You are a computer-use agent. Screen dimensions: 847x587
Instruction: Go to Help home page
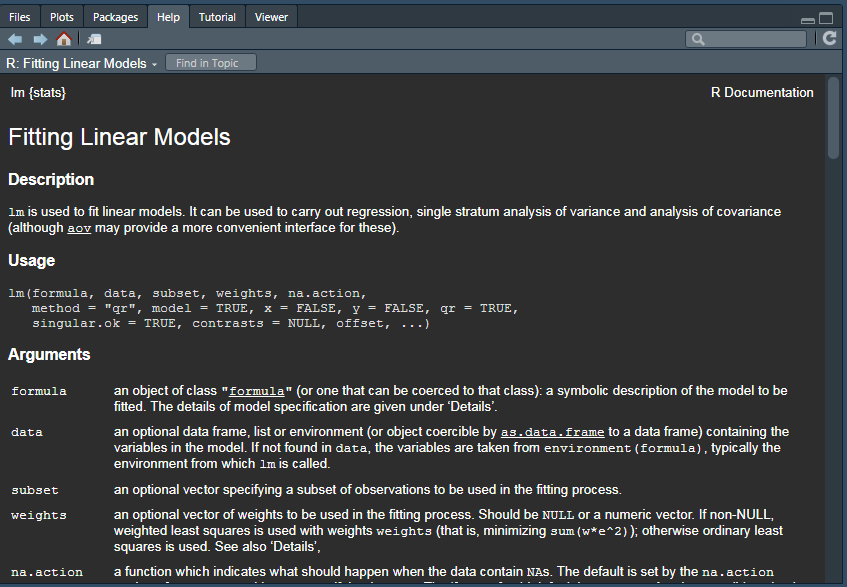click(x=63, y=39)
